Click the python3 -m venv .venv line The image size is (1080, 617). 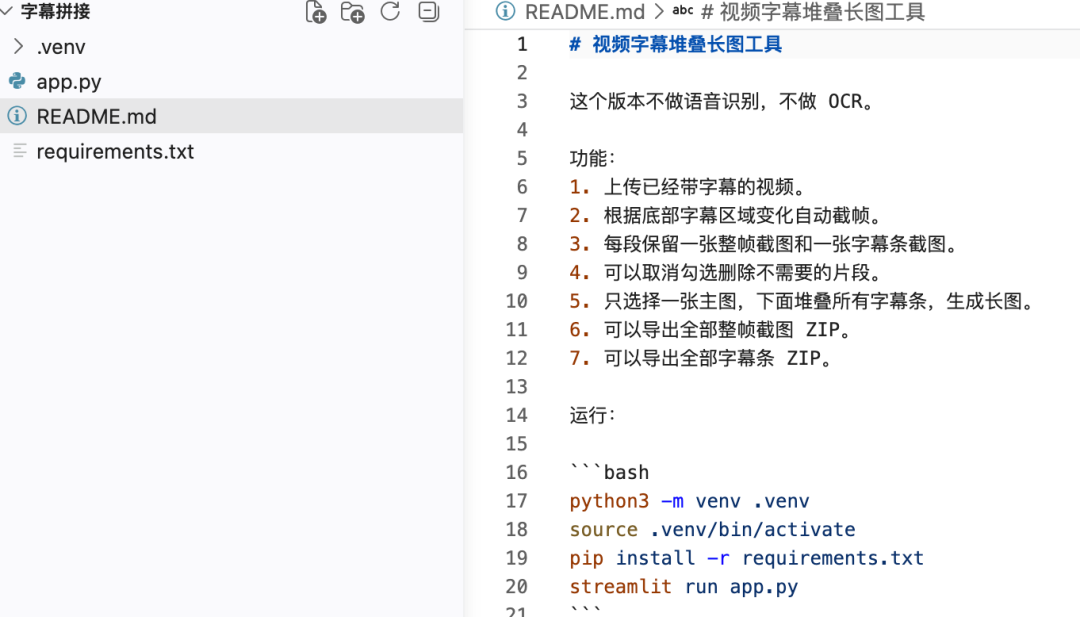(689, 501)
